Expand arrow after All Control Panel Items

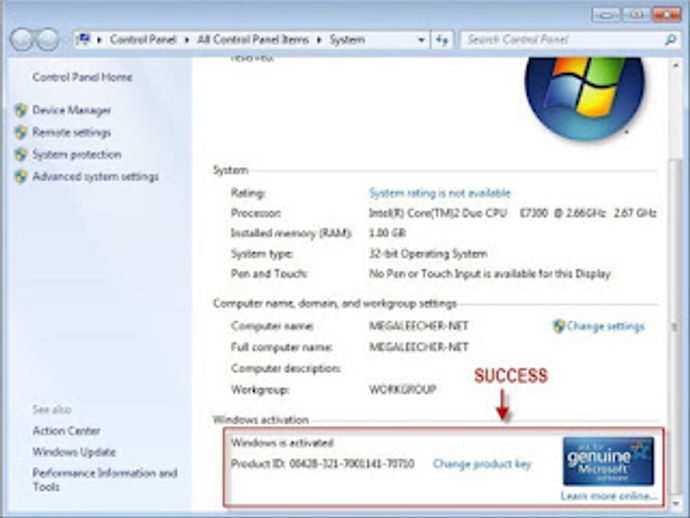click(320, 40)
